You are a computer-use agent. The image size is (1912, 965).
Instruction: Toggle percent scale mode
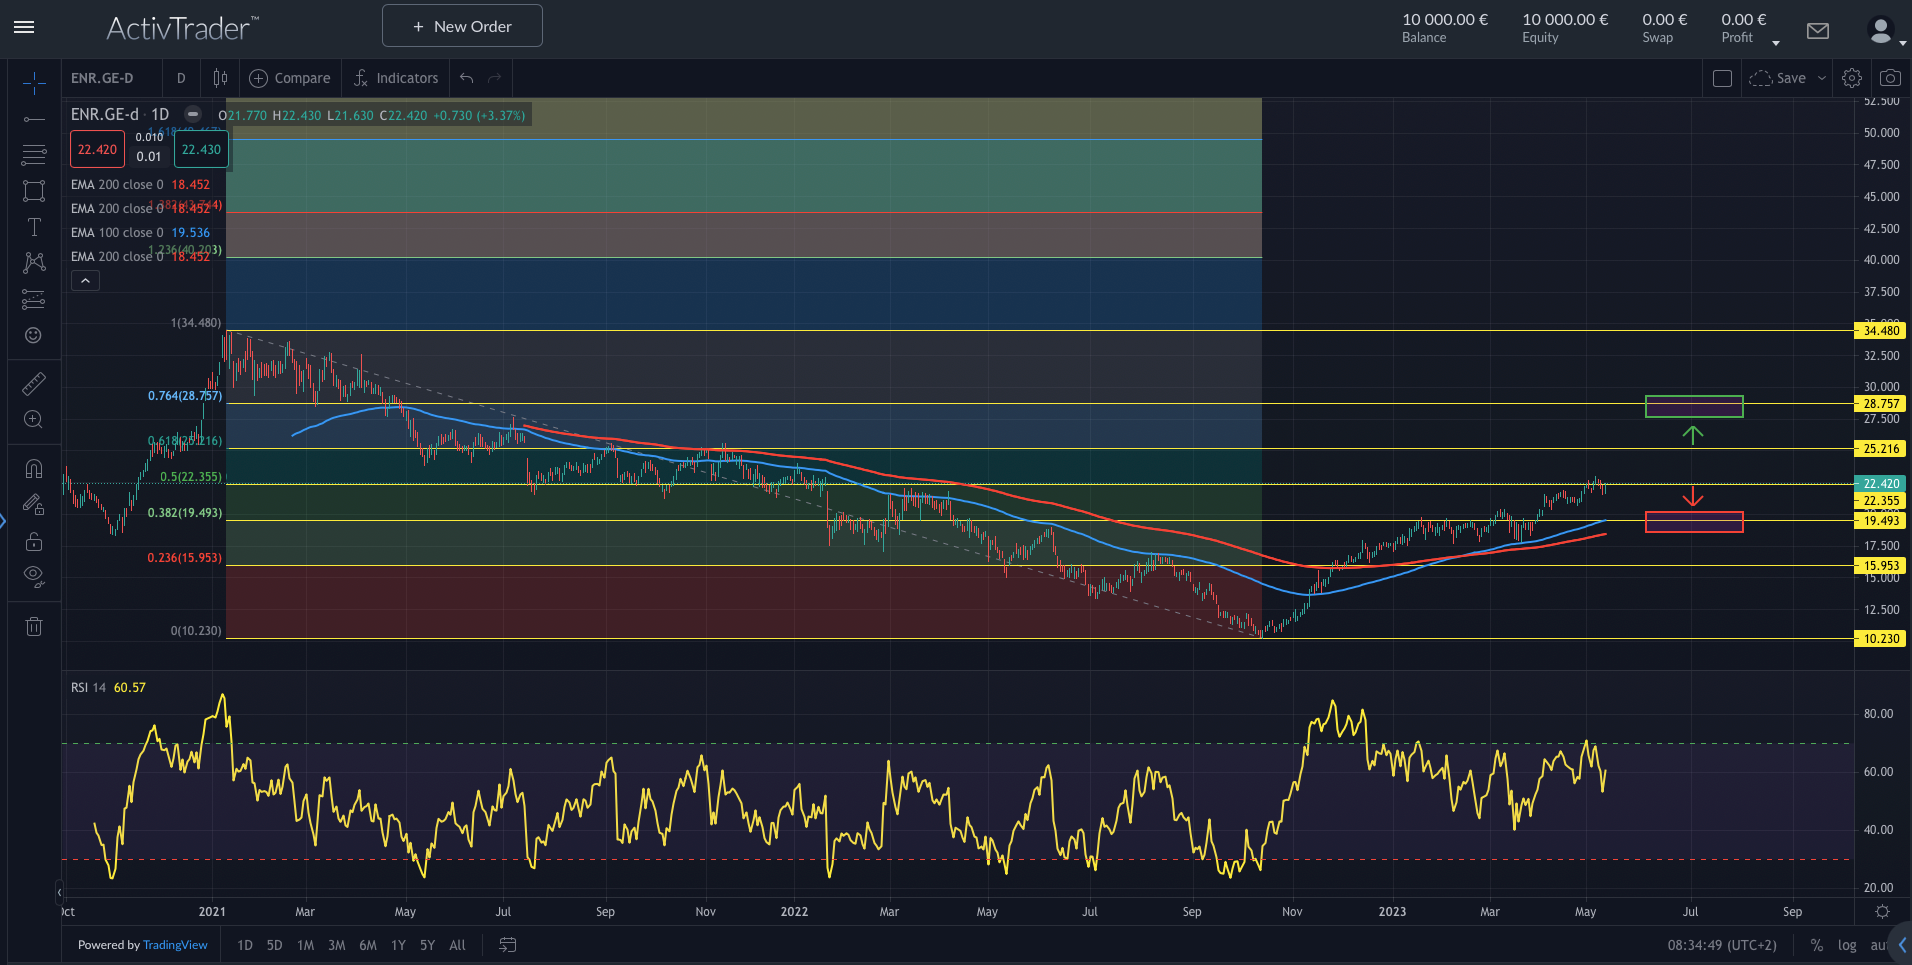point(1817,945)
